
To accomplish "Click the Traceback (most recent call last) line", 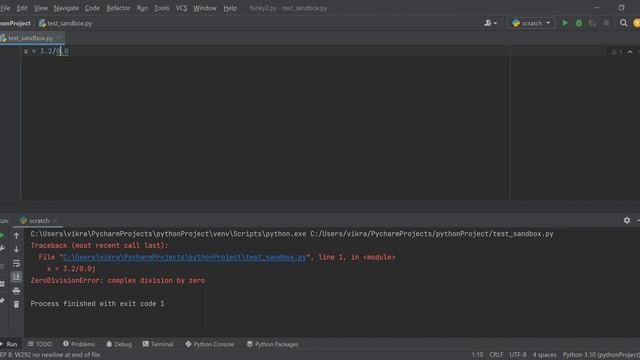I will (99, 246).
